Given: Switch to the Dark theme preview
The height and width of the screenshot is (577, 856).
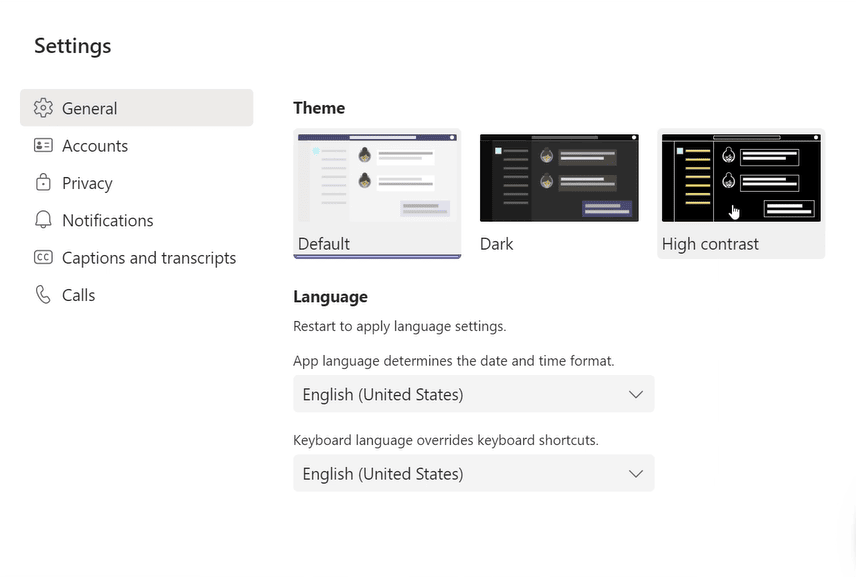Looking at the screenshot, I should [559, 178].
